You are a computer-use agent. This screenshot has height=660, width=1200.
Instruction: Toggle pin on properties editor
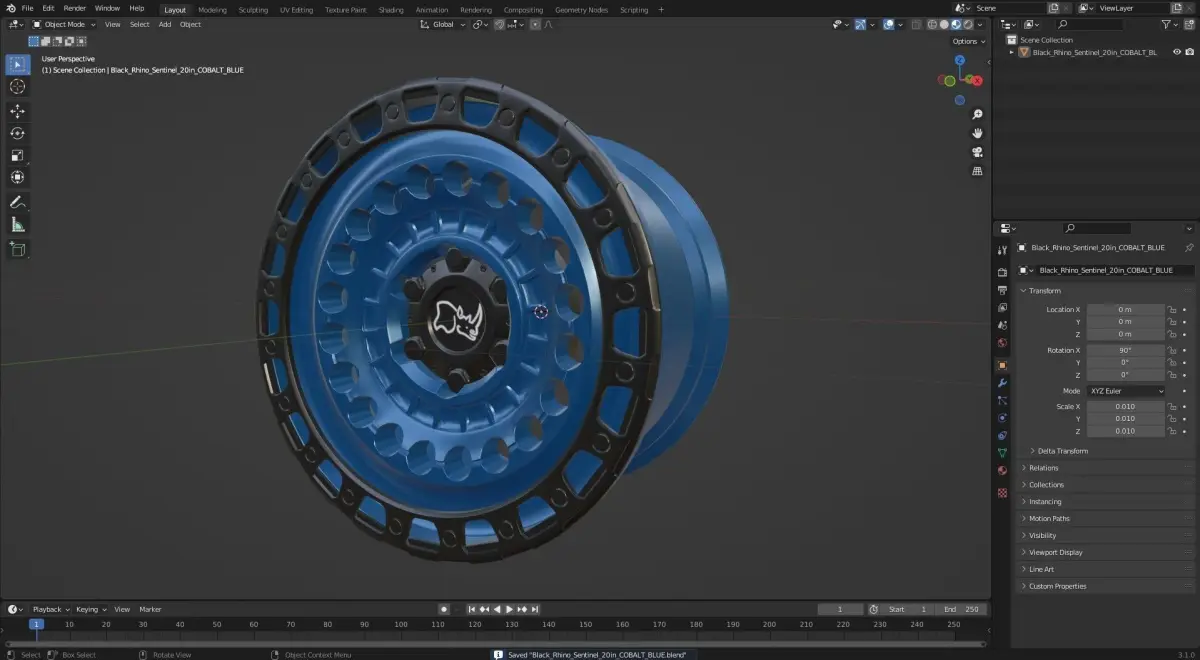(1188, 247)
